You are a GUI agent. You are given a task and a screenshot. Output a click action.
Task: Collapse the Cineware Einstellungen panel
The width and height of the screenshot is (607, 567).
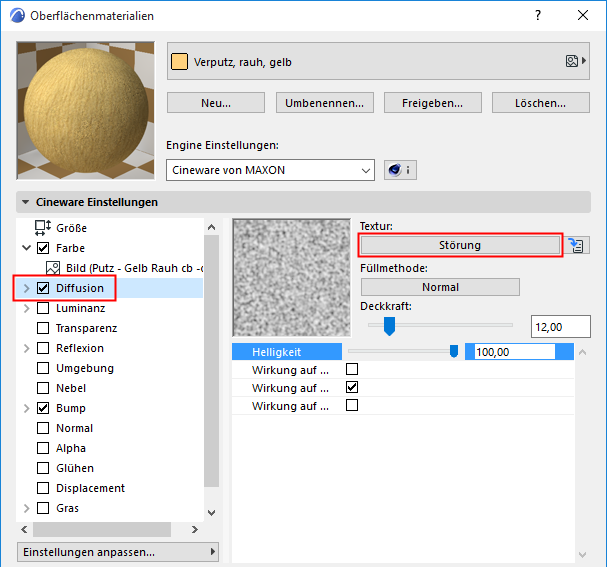26,202
